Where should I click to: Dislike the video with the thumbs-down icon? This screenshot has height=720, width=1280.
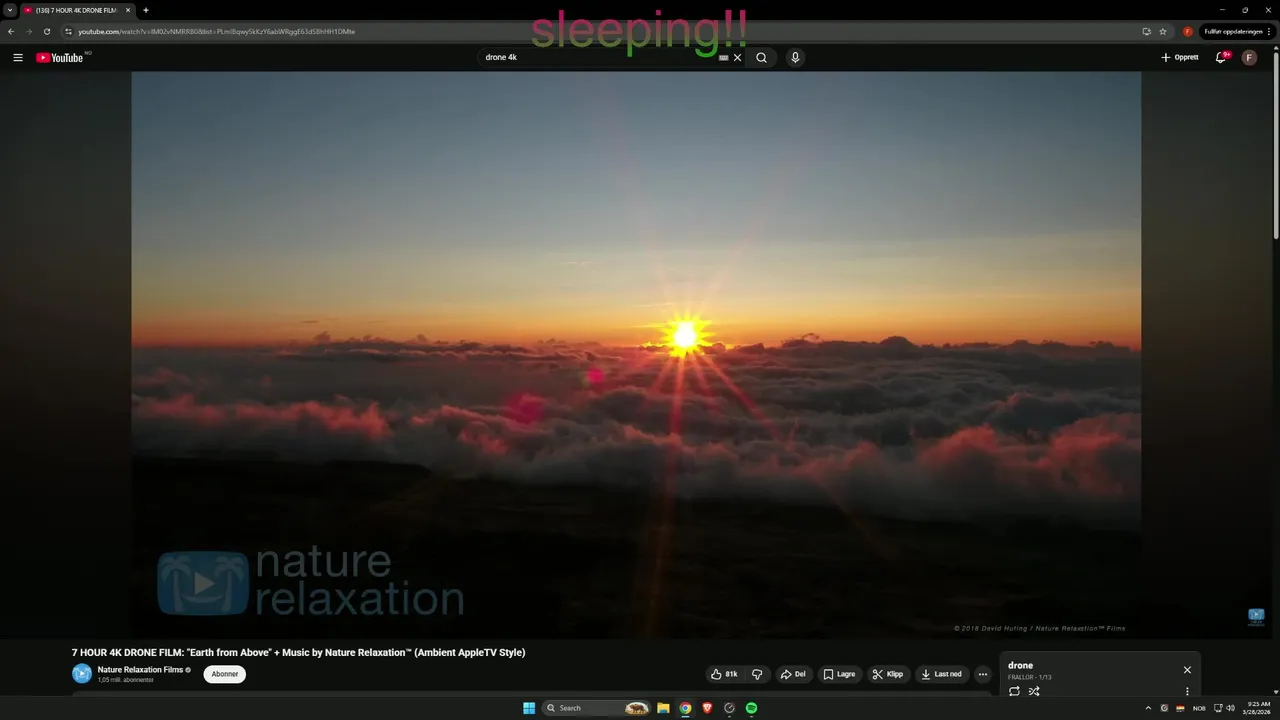pos(757,674)
